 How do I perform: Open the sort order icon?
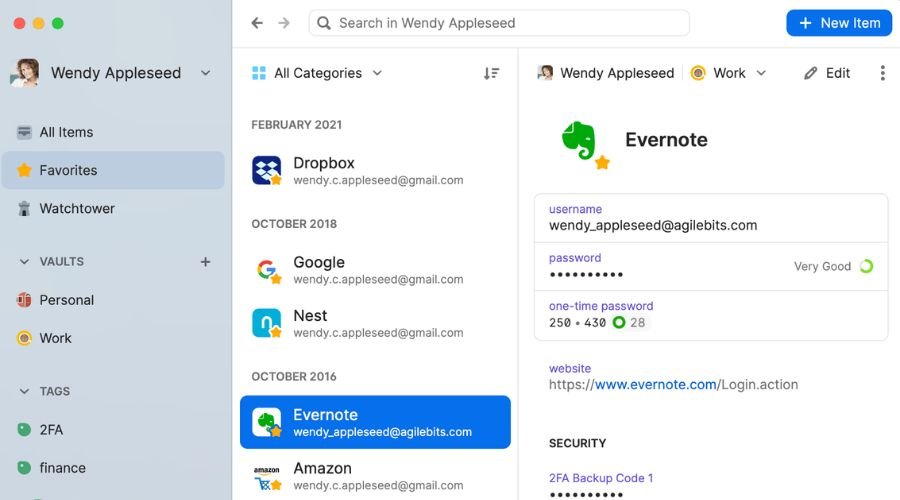[491, 73]
